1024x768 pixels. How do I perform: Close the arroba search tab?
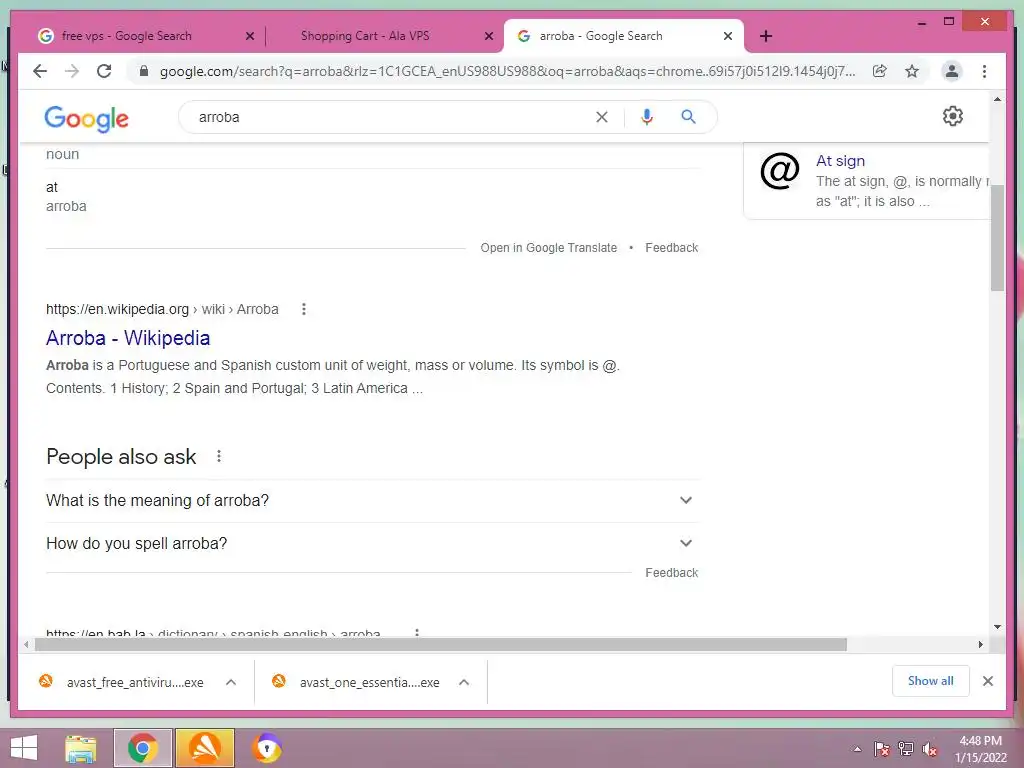coord(728,37)
